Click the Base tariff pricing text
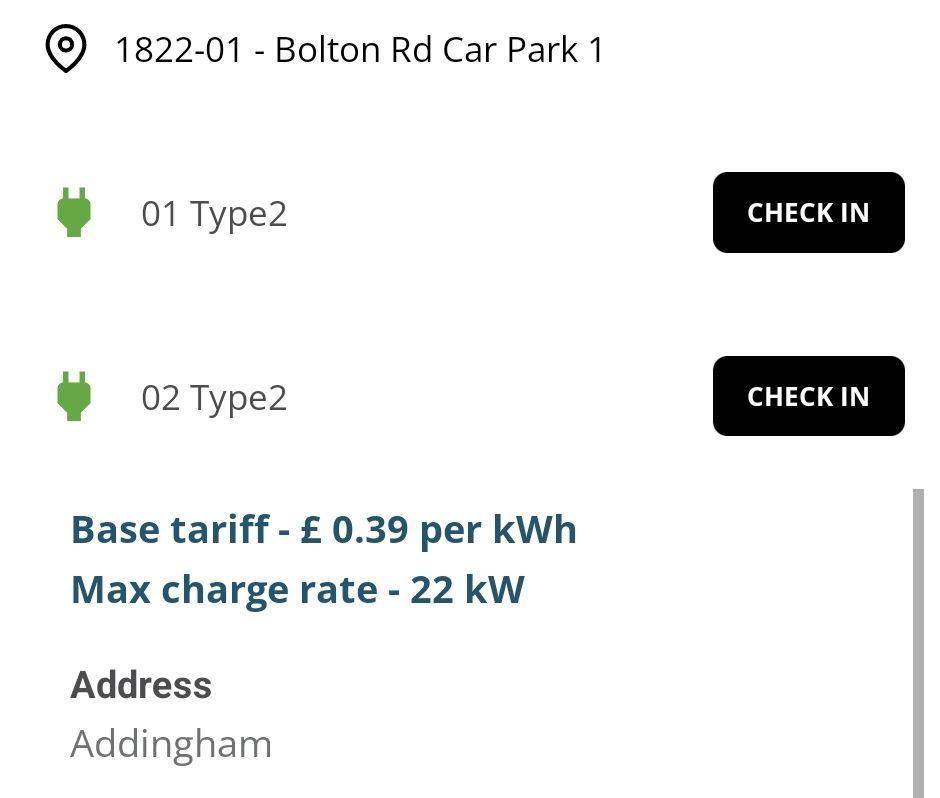The image size is (940, 798). coord(323,529)
